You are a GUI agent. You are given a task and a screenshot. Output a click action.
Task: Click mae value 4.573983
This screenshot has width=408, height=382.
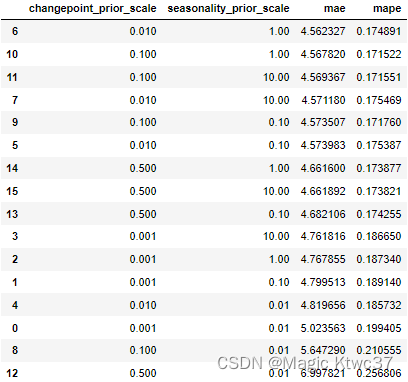323,145
